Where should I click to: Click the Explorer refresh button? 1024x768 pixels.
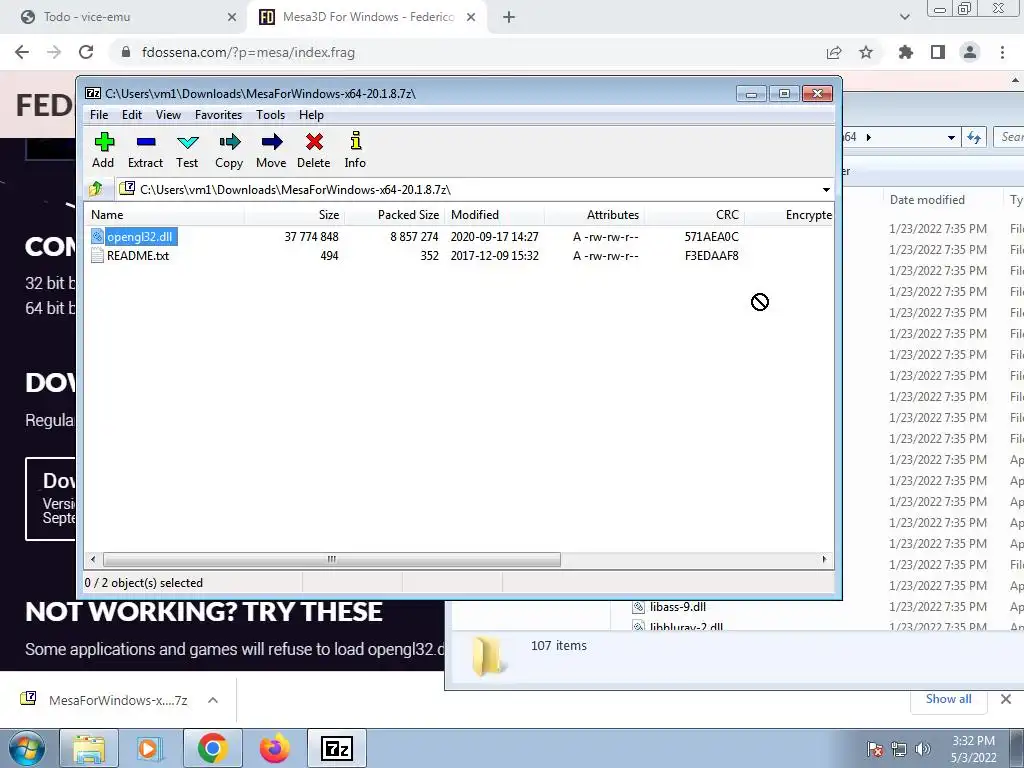974,137
